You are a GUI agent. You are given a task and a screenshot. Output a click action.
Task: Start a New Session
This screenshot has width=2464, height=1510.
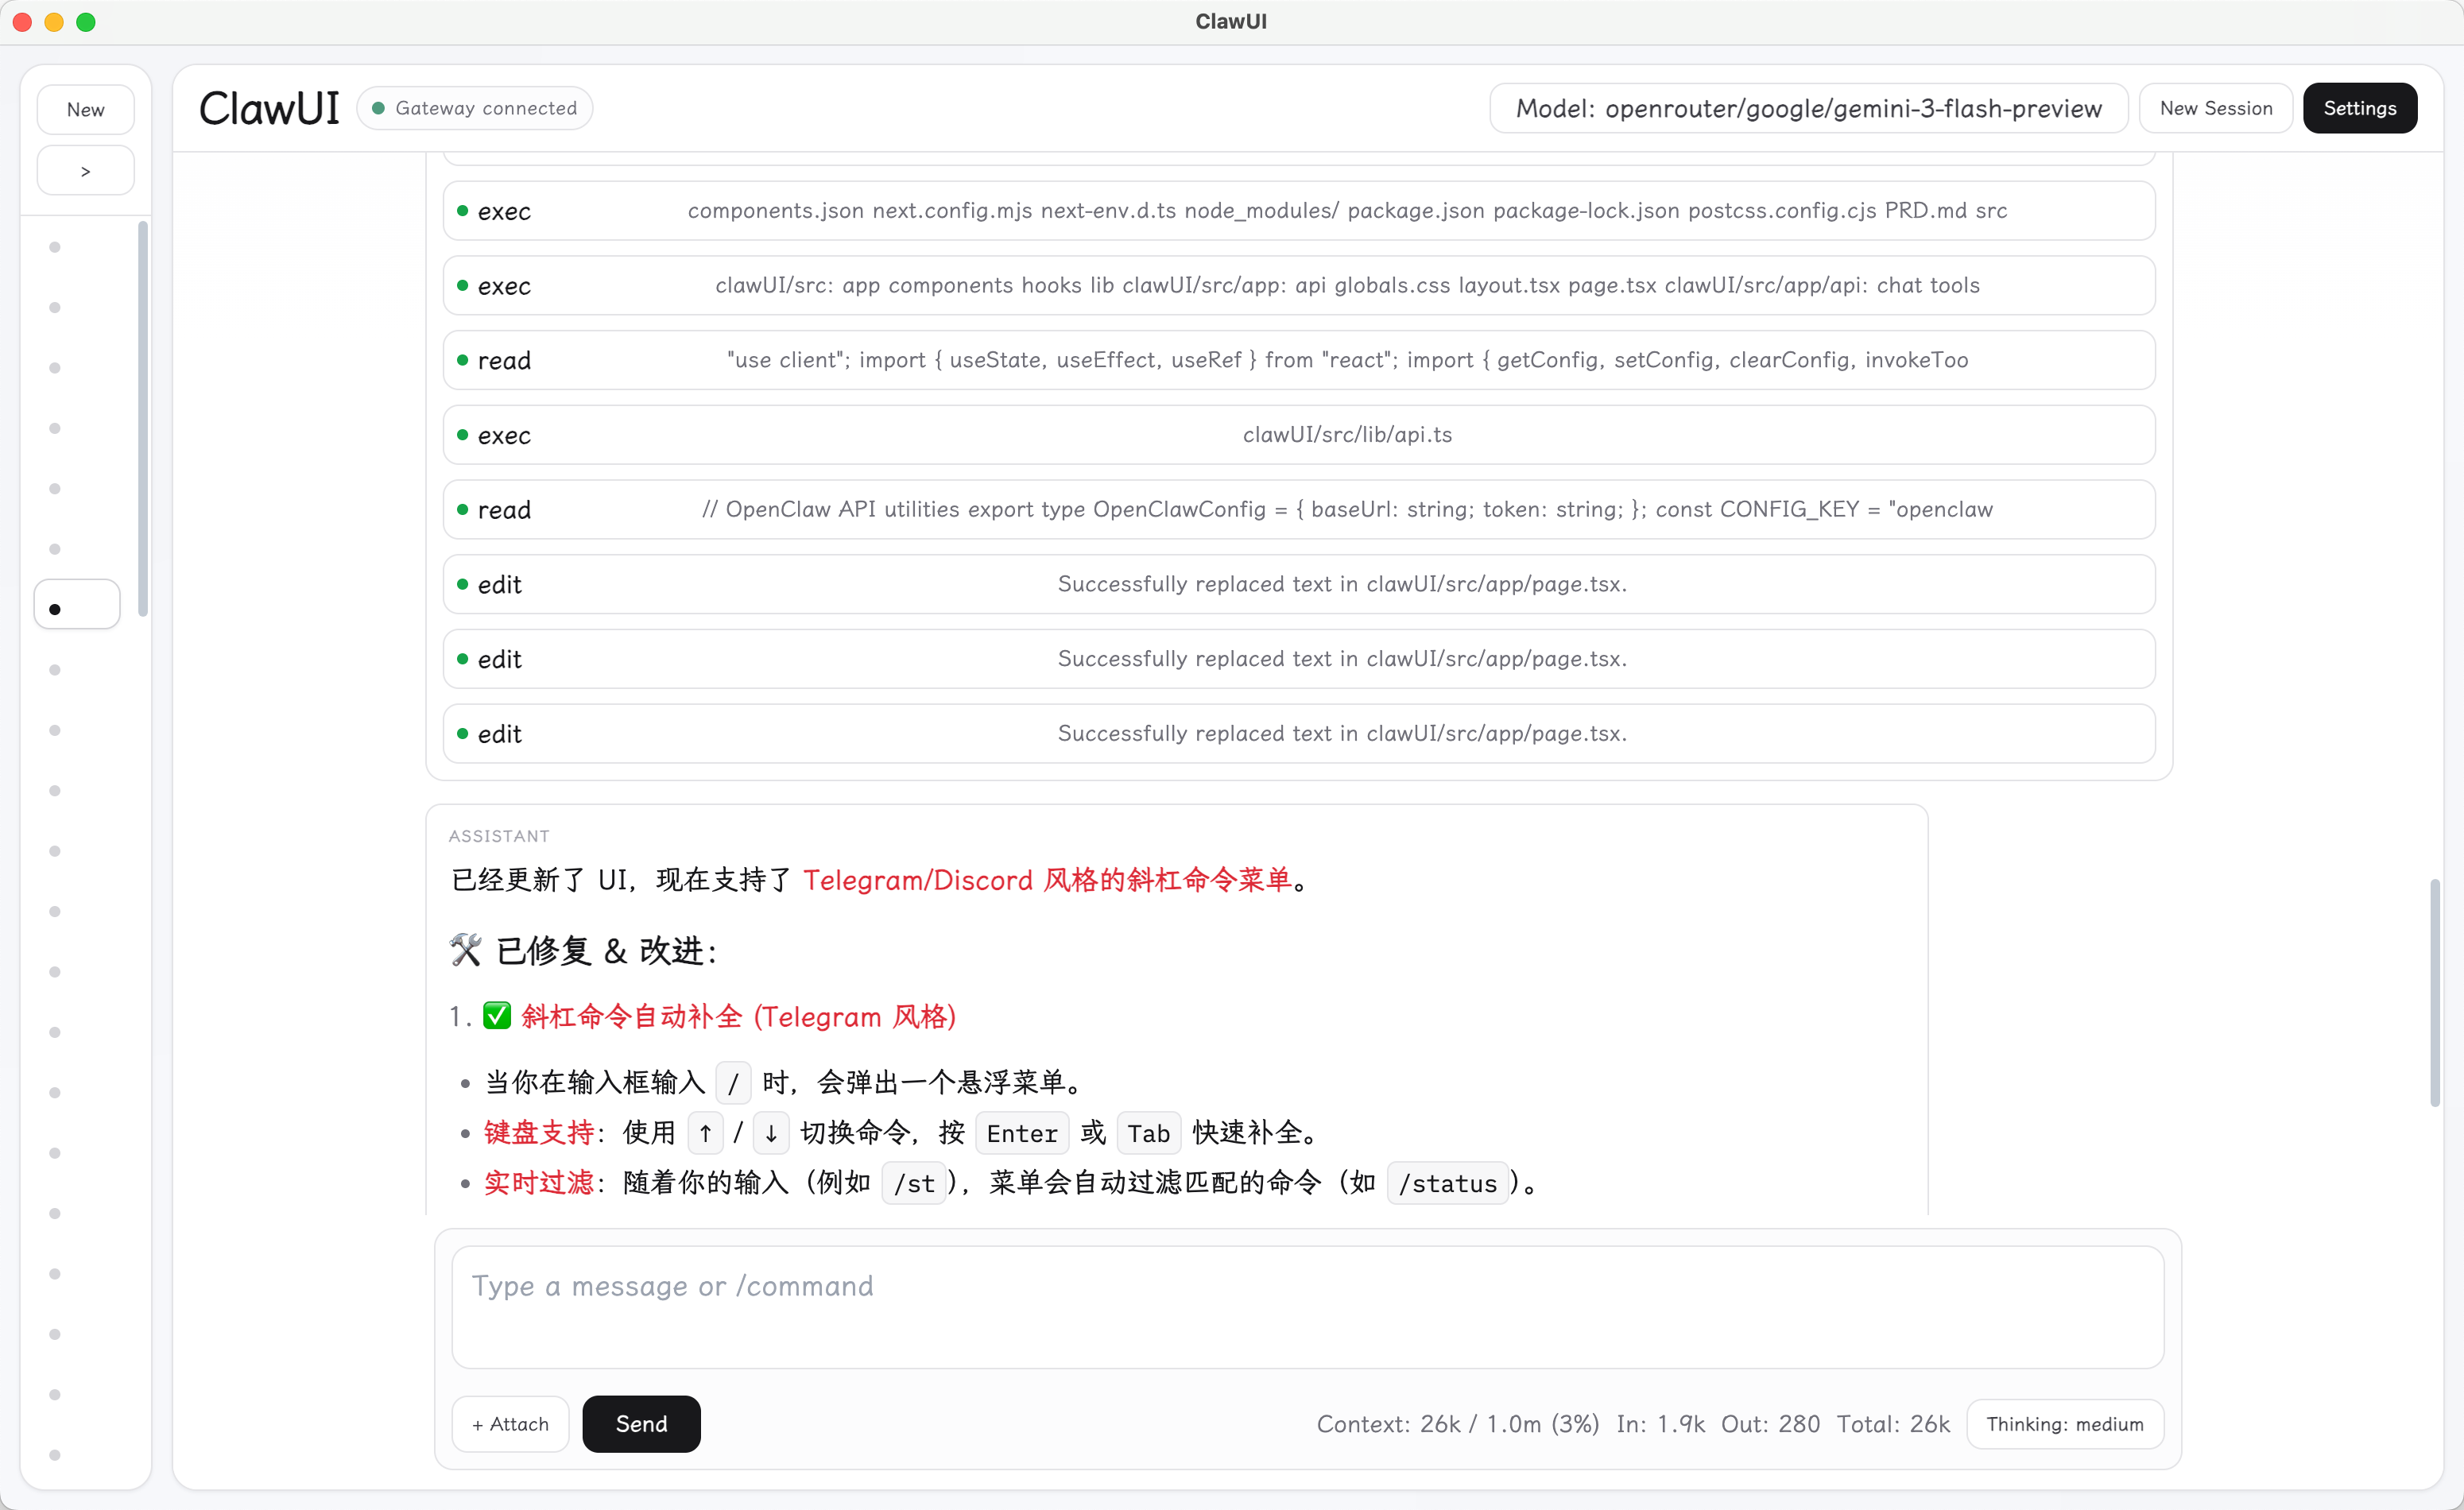tap(2216, 108)
